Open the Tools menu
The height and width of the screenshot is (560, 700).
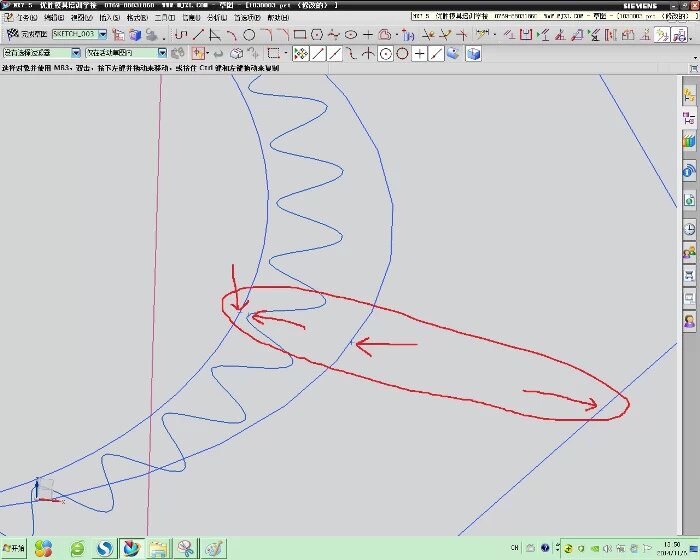165,17
